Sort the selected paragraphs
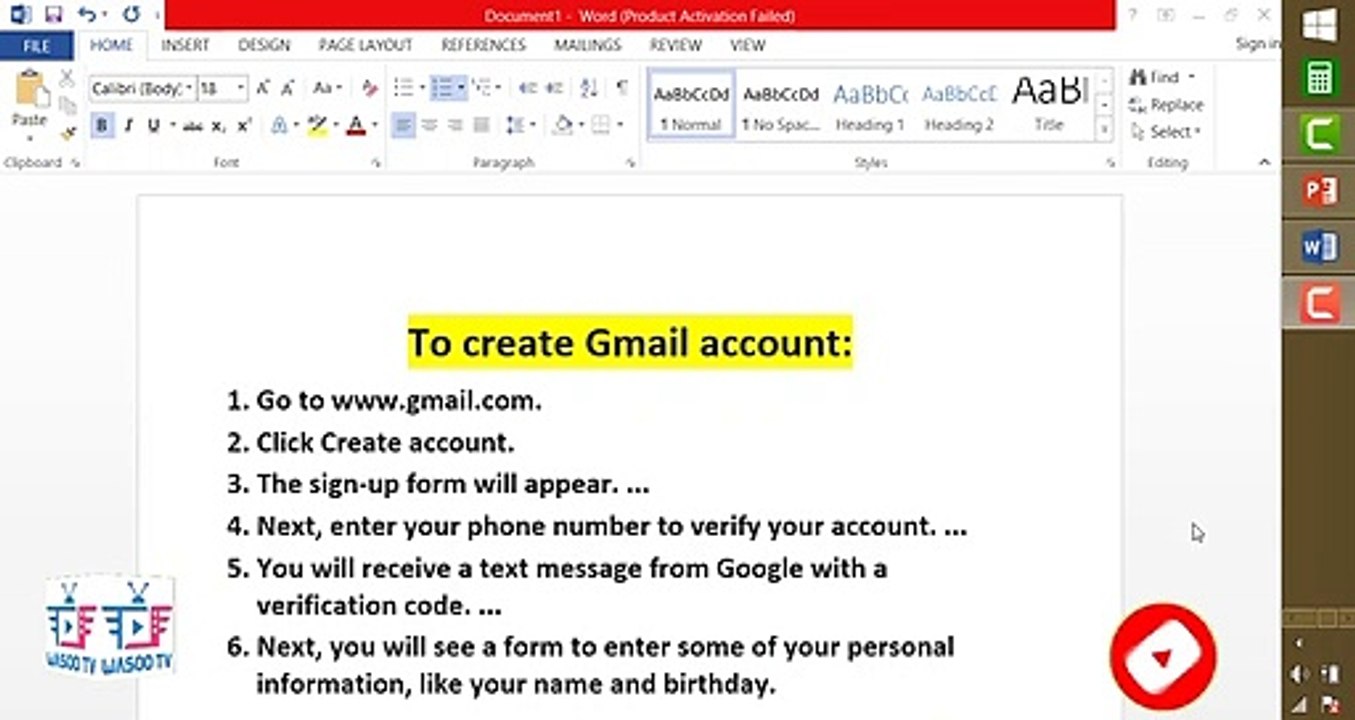The width and height of the screenshot is (1355, 720). click(589, 88)
